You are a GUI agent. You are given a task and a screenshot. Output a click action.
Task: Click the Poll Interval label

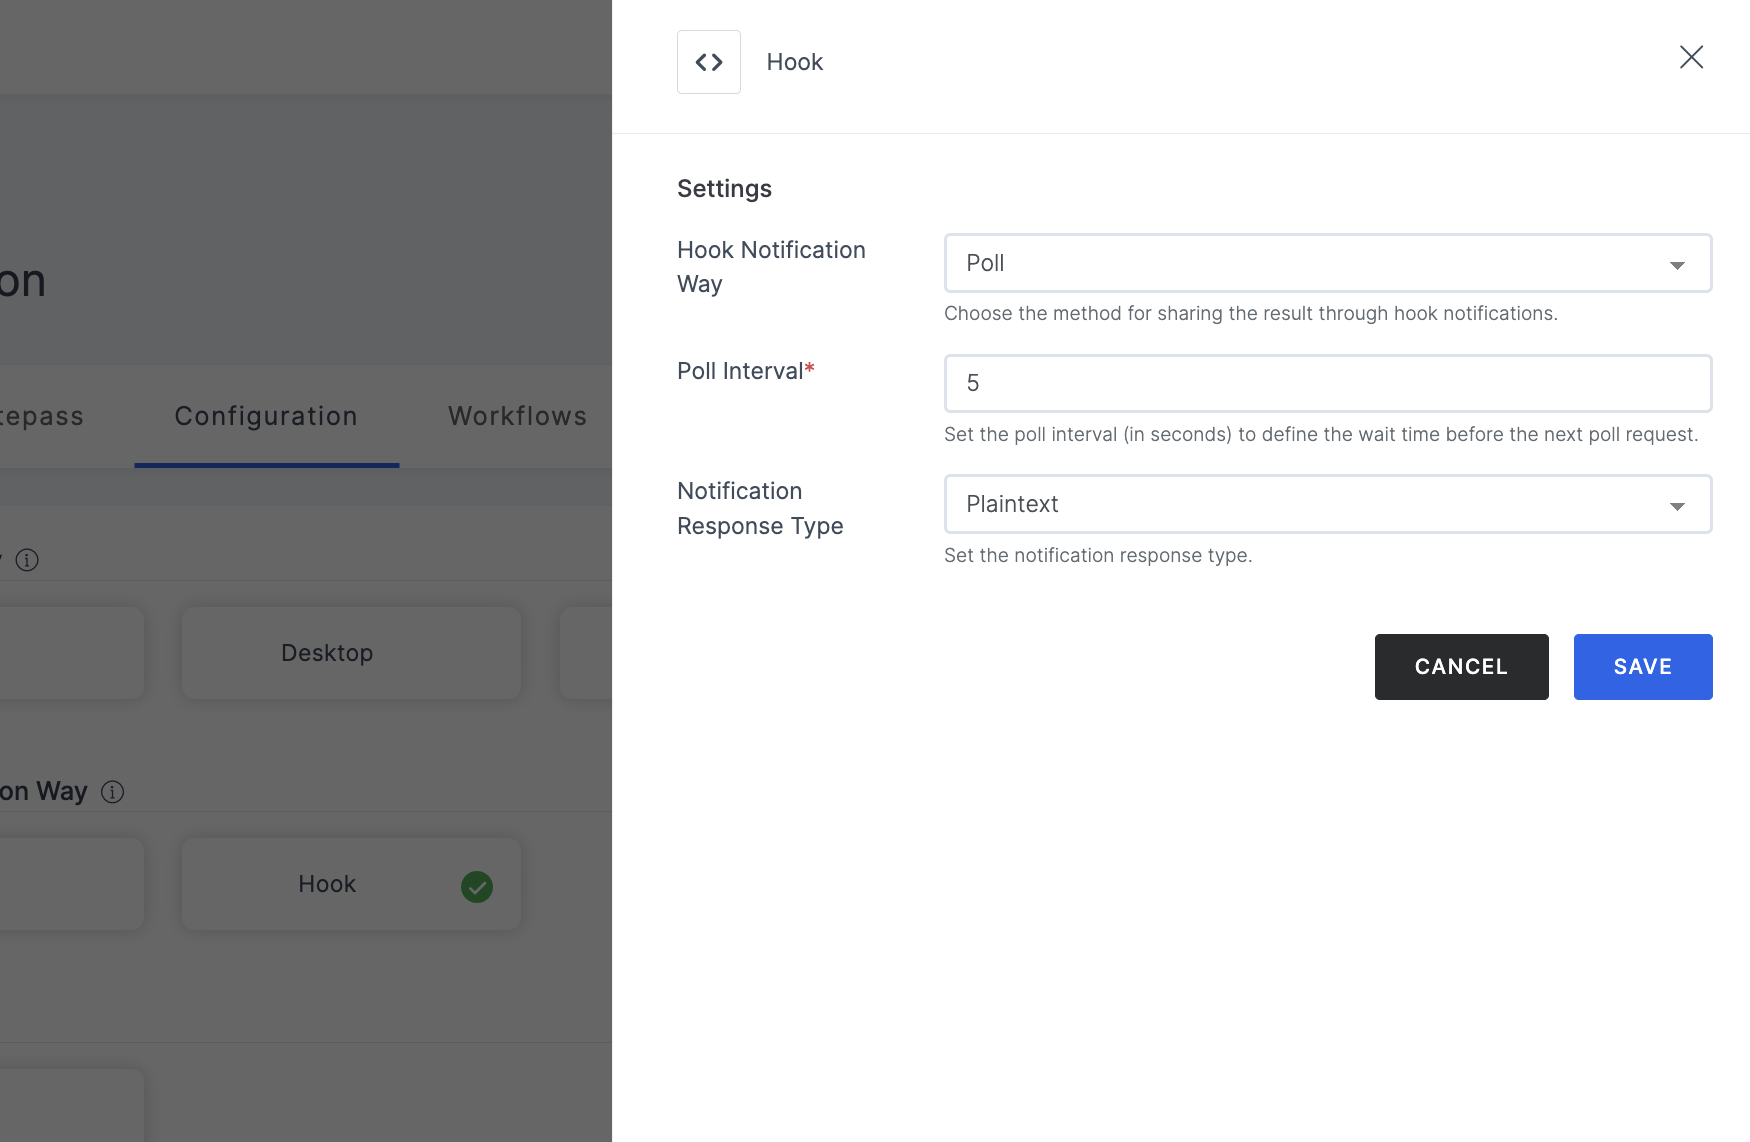click(746, 371)
